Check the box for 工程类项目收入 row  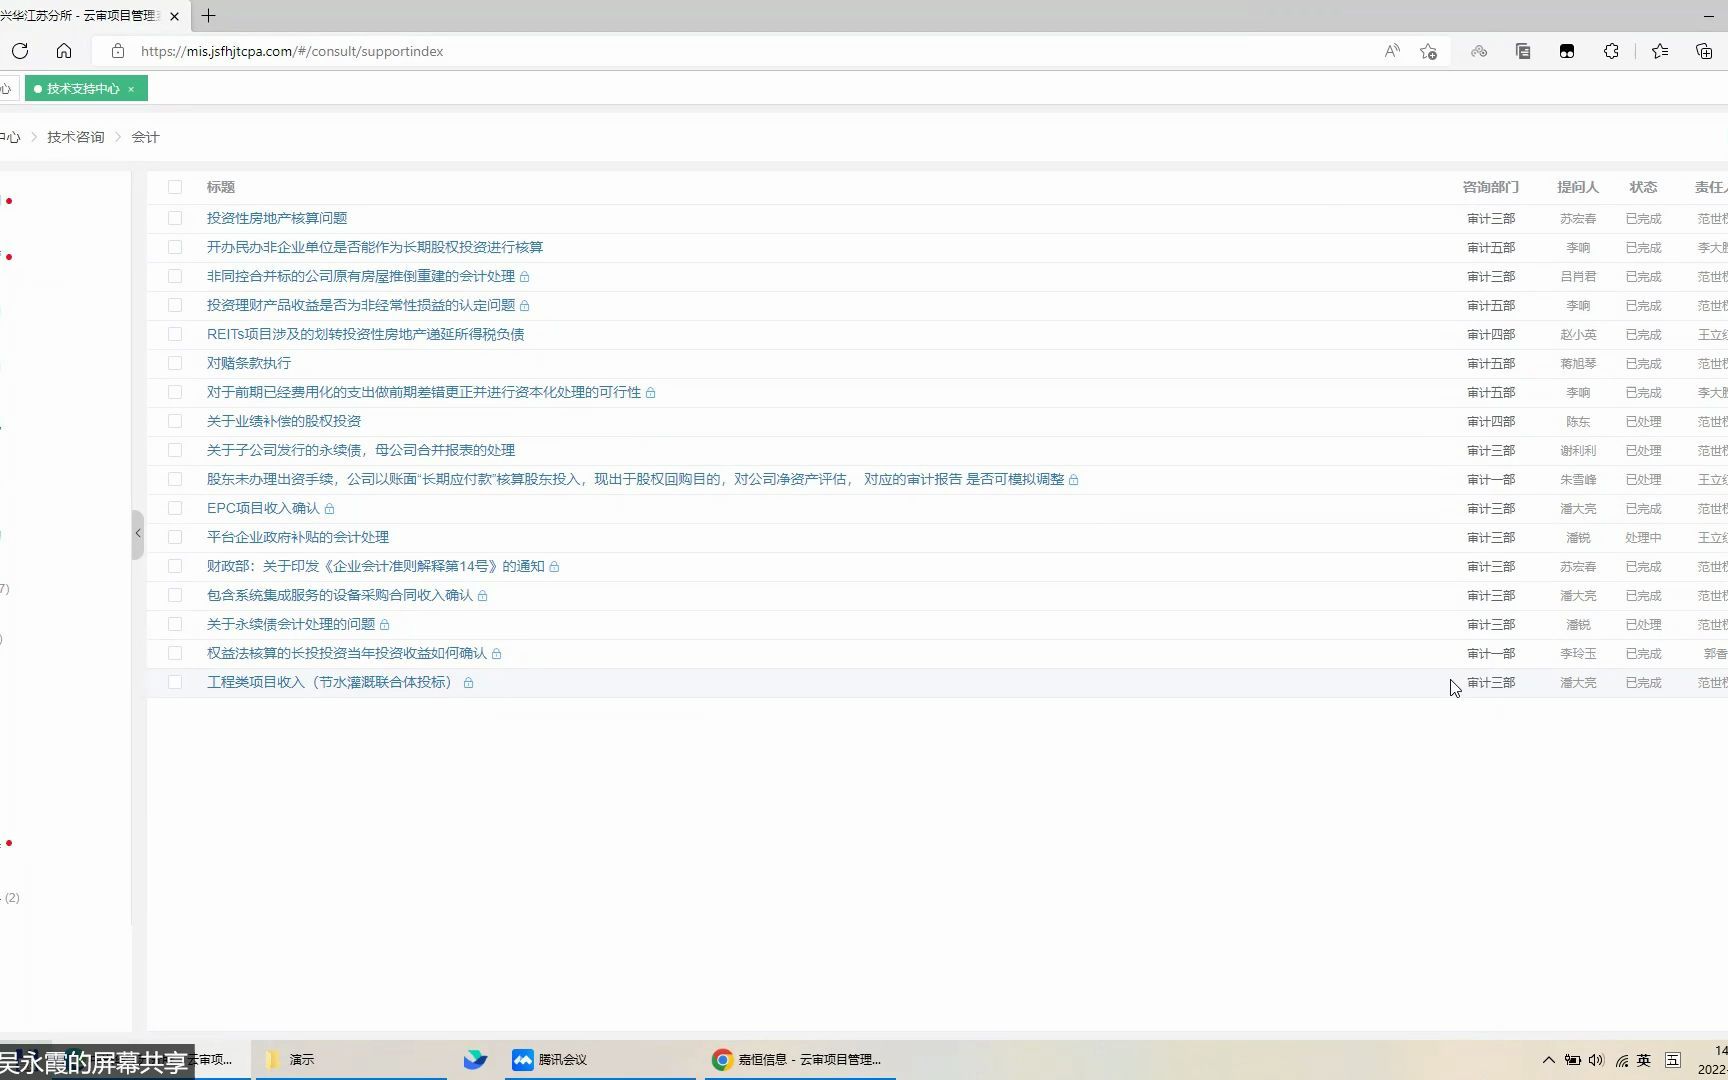coord(175,682)
